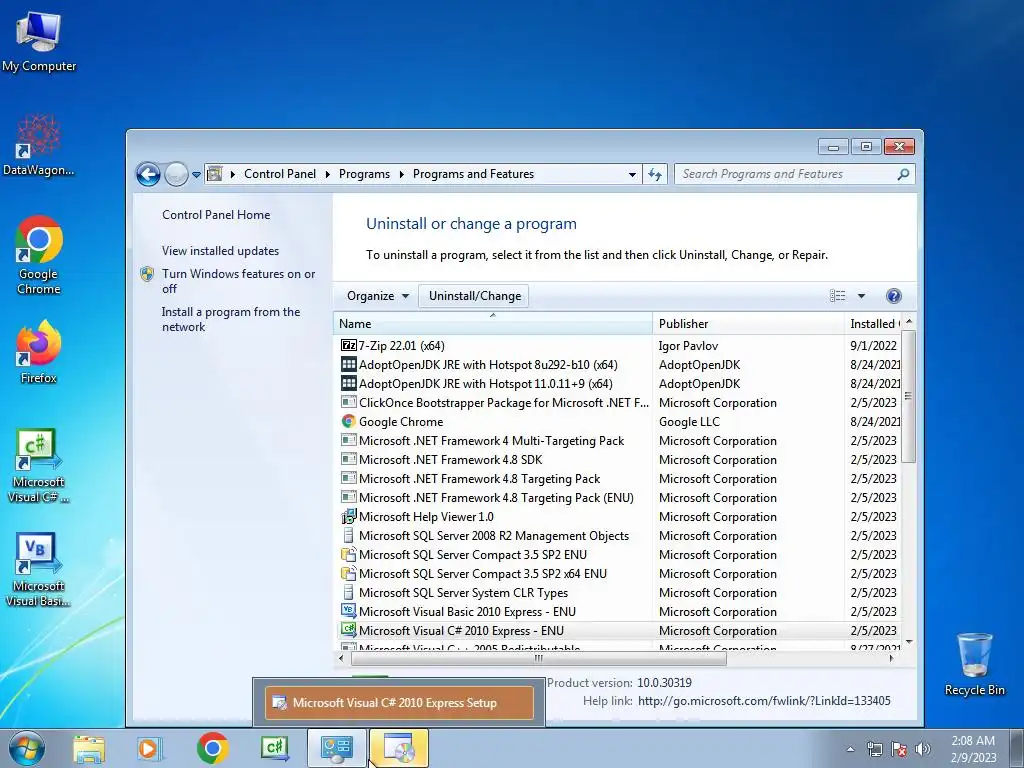This screenshot has width=1024, height=768.
Task: Open Visual C# Express from the taskbar
Action: (274, 748)
